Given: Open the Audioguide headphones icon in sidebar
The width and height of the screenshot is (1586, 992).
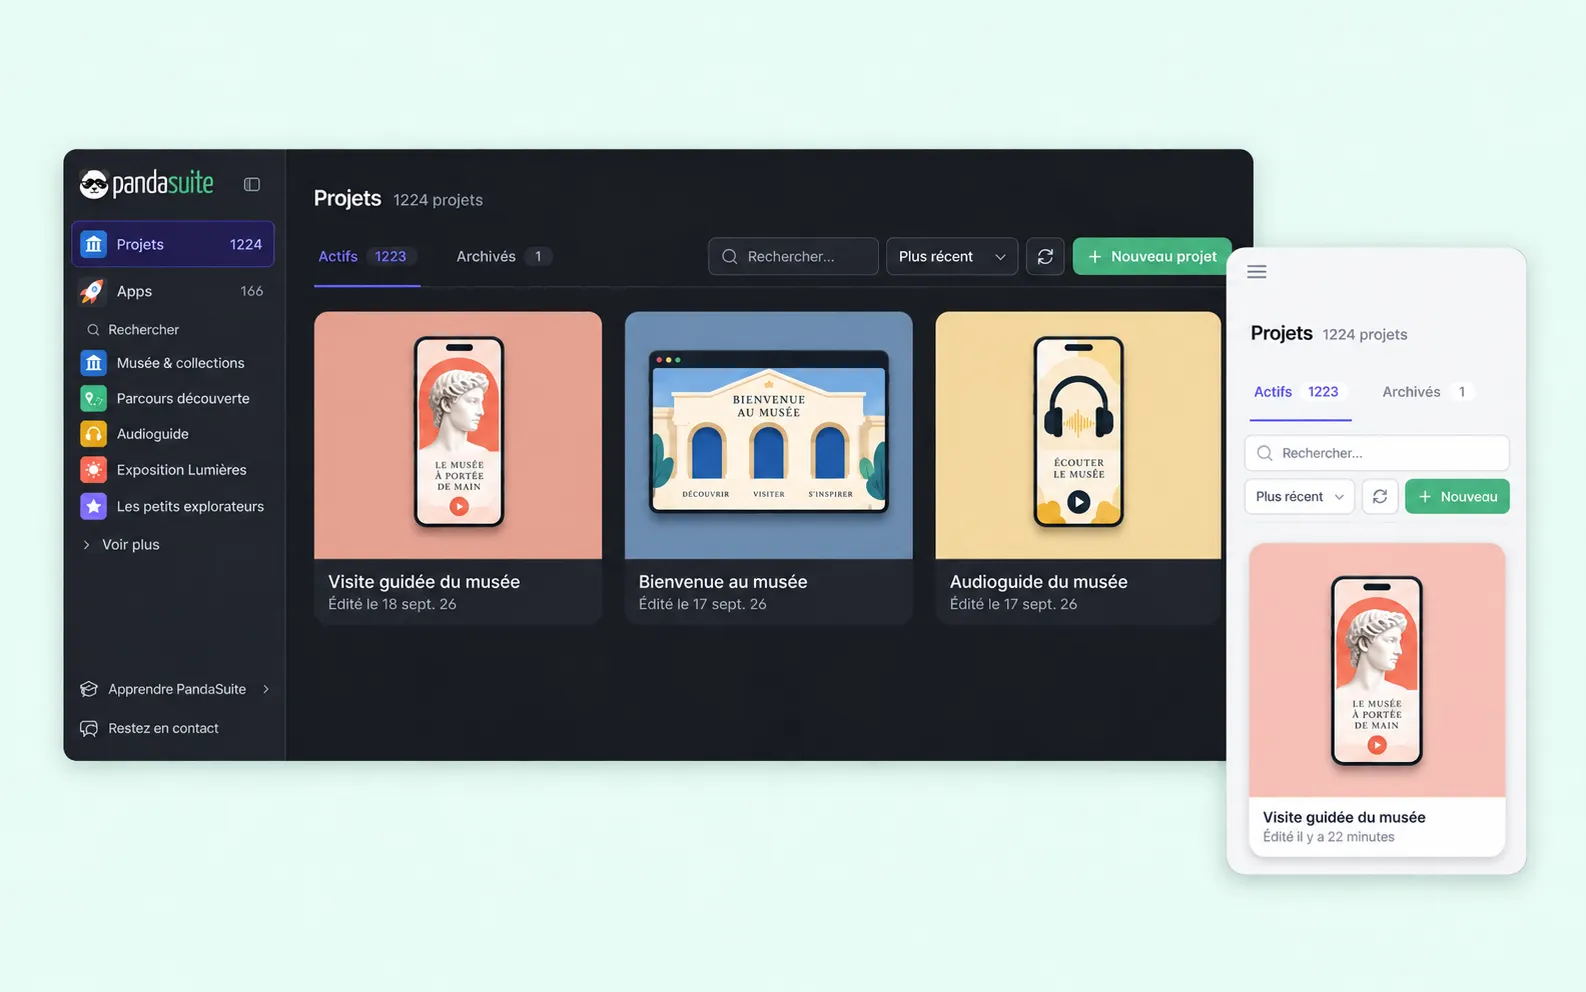Looking at the screenshot, I should click(x=93, y=434).
